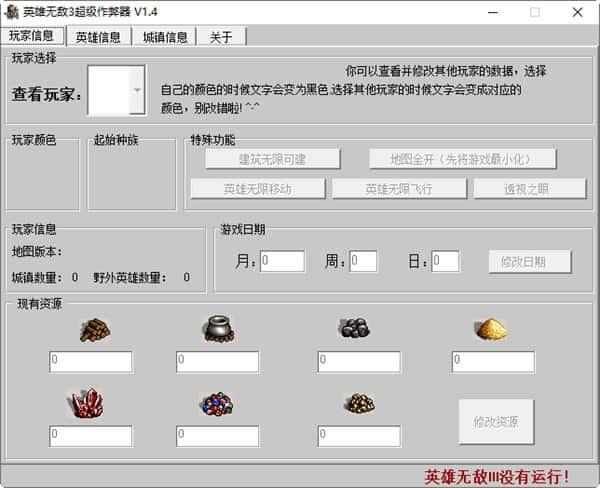Focus the 日 day input field
This screenshot has width=600, height=488.
tap(445, 262)
